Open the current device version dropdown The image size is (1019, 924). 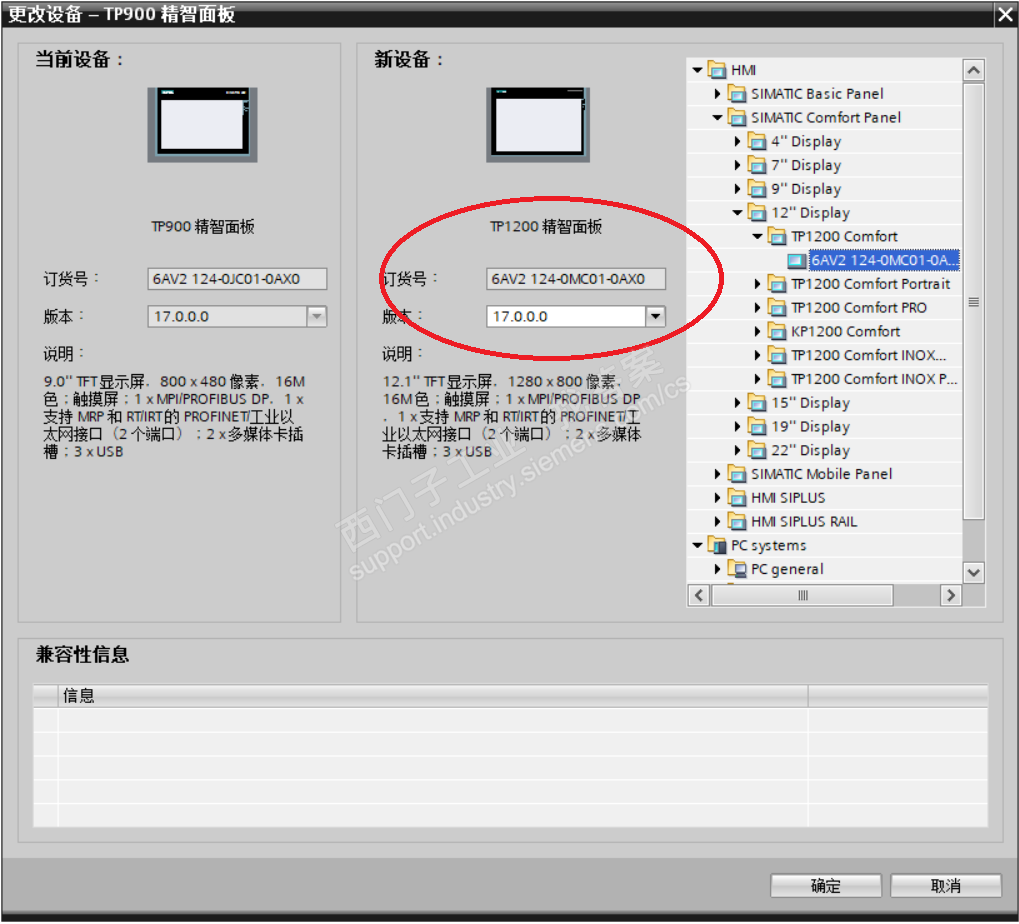[316, 316]
